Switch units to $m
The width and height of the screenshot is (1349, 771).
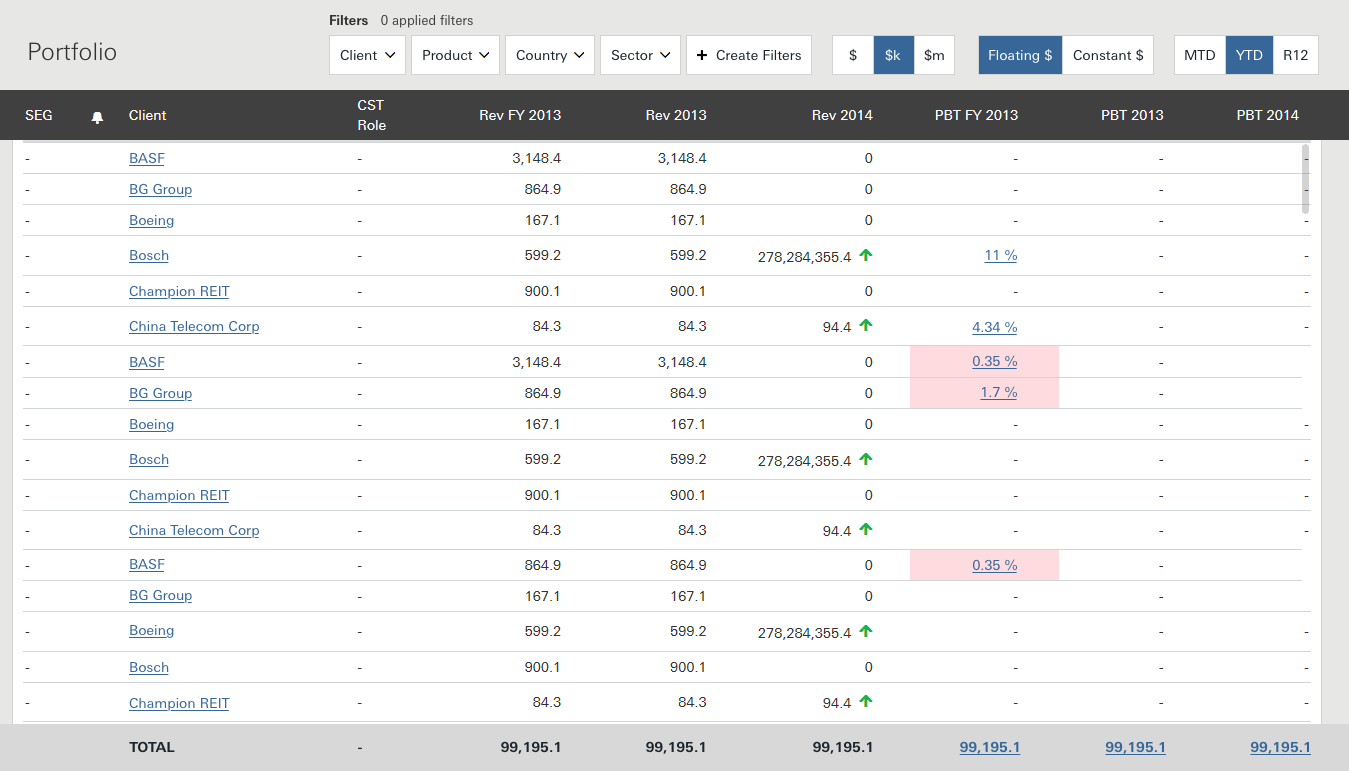(x=934, y=55)
